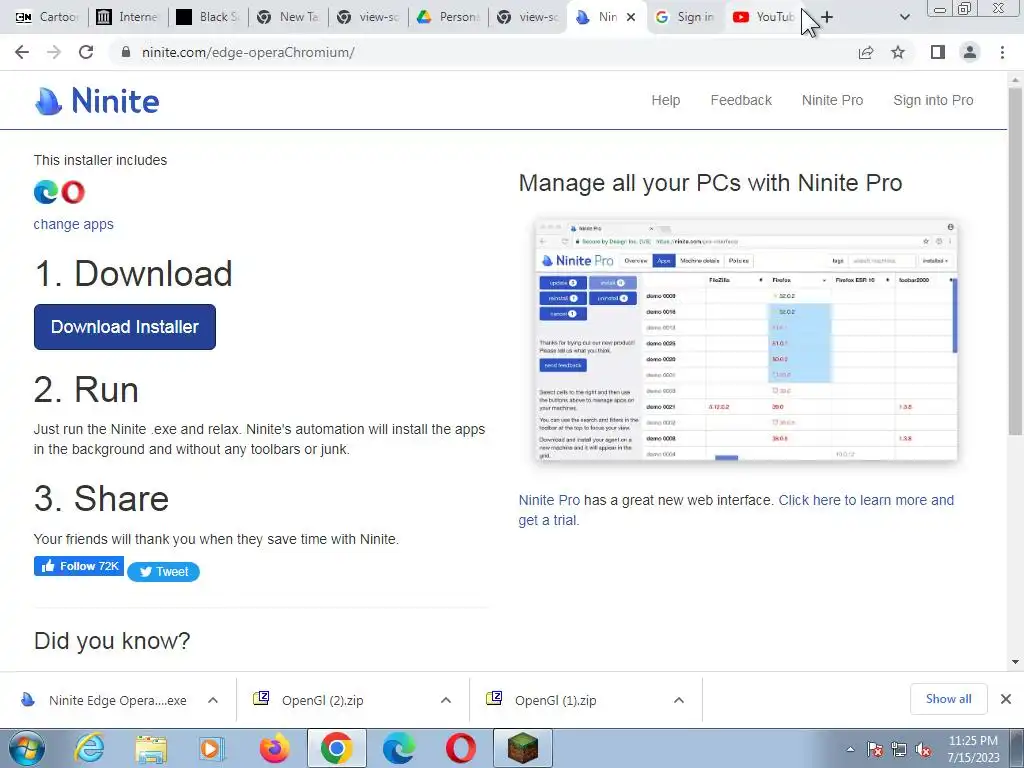Screen dimensions: 1024x768
Task: Open the Feedback link
Action: [741, 100]
